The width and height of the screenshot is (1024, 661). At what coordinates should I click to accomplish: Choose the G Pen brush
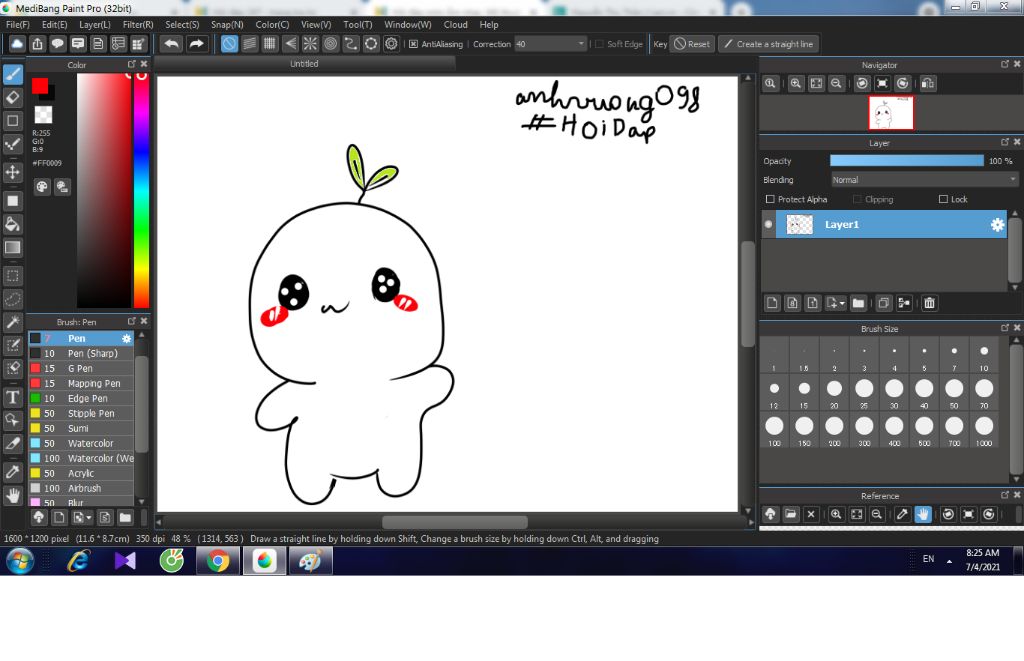click(x=81, y=368)
